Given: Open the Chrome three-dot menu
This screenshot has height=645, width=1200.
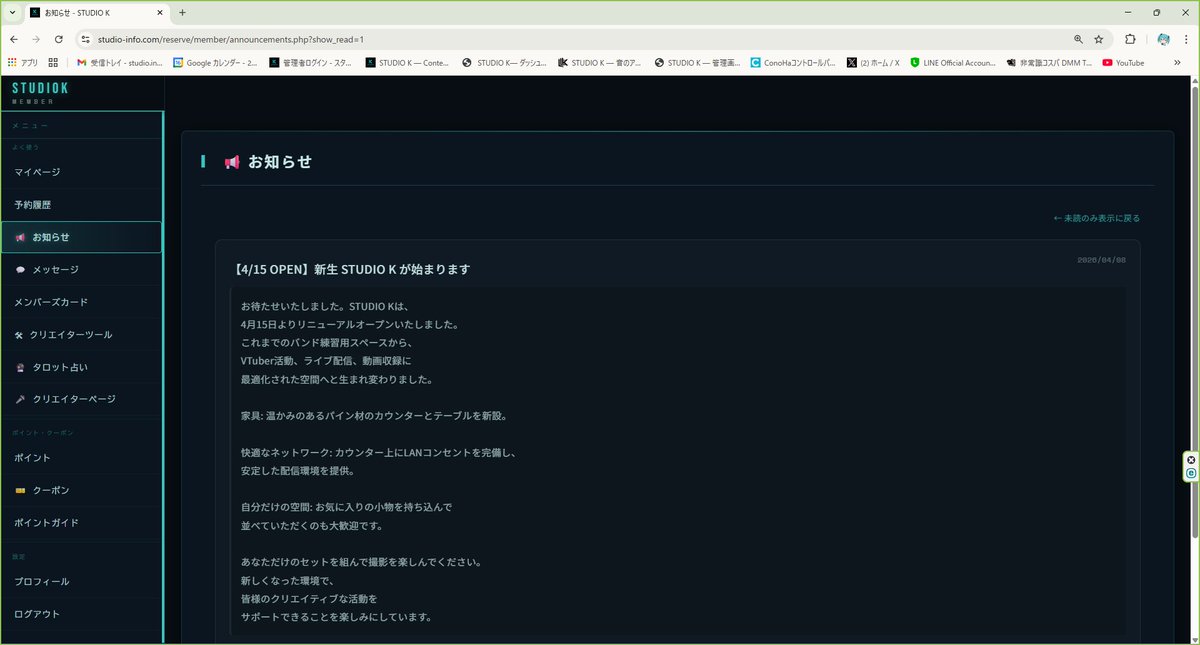Looking at the screenshot, I should 1188,39.
